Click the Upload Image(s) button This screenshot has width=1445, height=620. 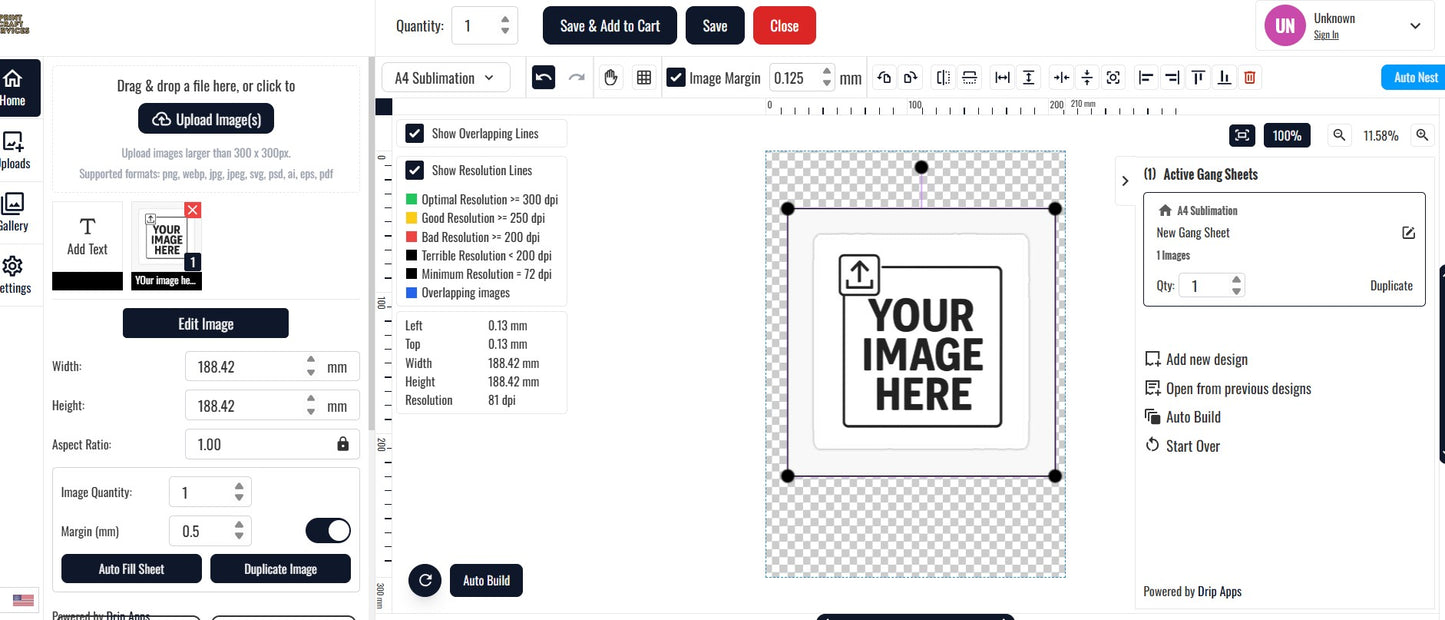(x=206, y=119)
